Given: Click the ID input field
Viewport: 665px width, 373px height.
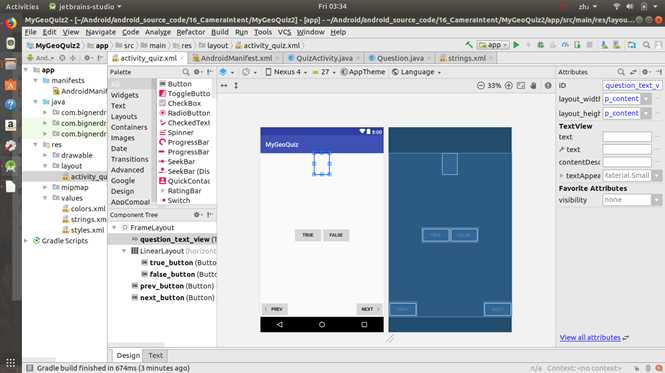Looking at the screenshot, I should coord(631,85).
